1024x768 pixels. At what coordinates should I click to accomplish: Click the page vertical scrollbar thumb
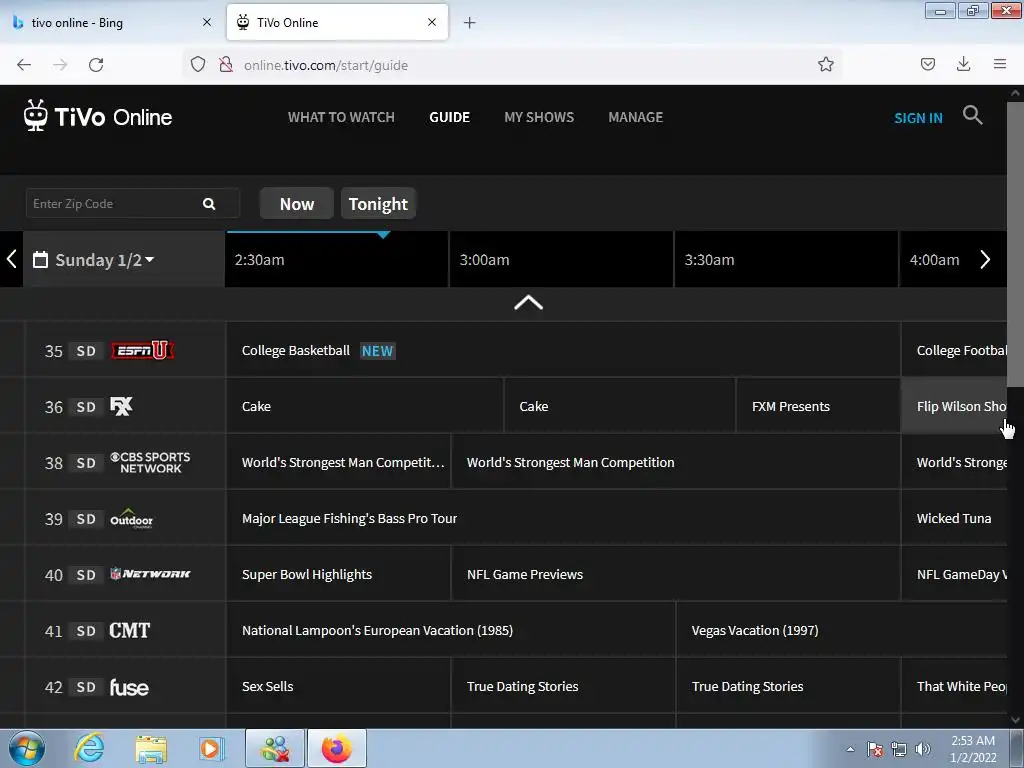tap(1016, 243)
